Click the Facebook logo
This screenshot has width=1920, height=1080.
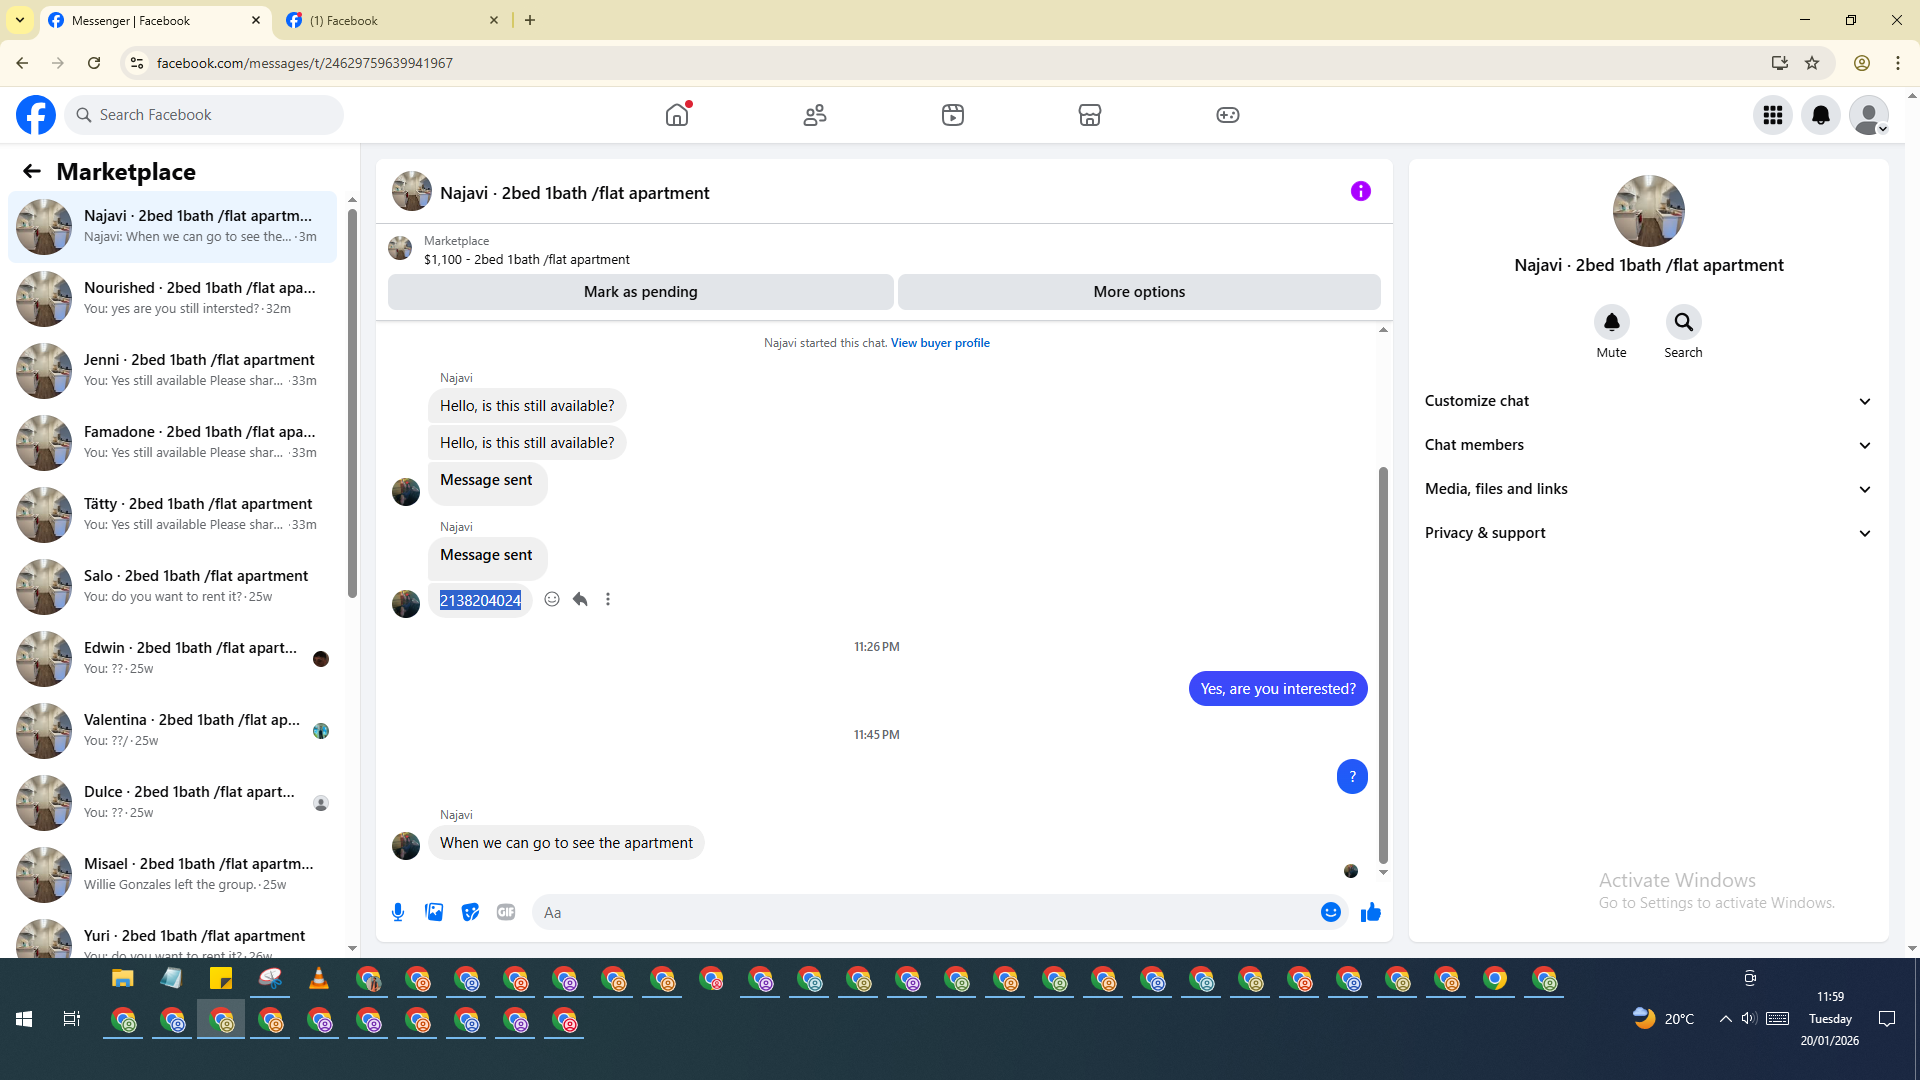[36, 115]
